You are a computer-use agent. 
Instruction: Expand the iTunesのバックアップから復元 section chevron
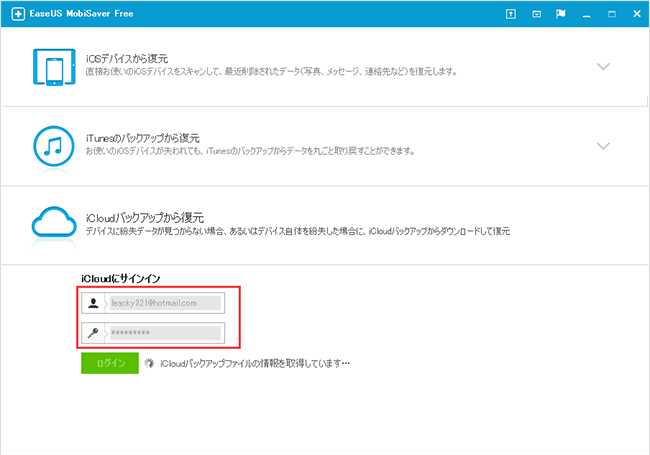click(x=603, y=146)
